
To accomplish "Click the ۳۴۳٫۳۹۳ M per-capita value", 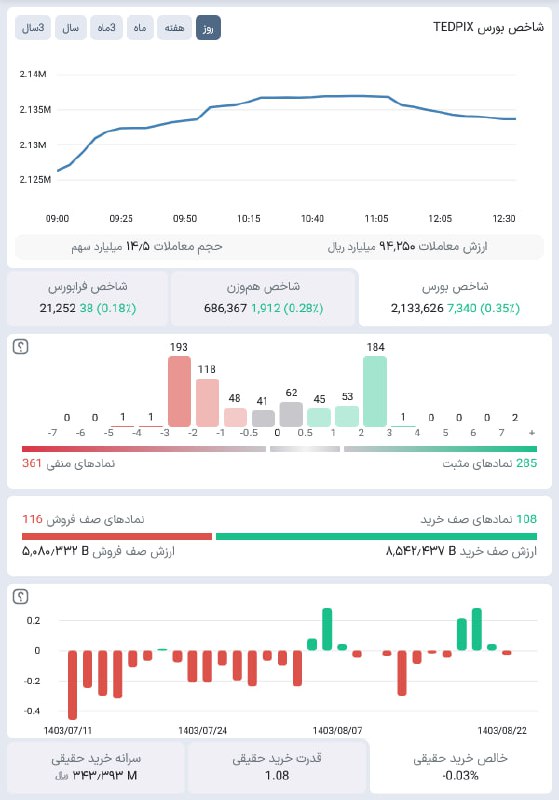I will click(105, 776).
